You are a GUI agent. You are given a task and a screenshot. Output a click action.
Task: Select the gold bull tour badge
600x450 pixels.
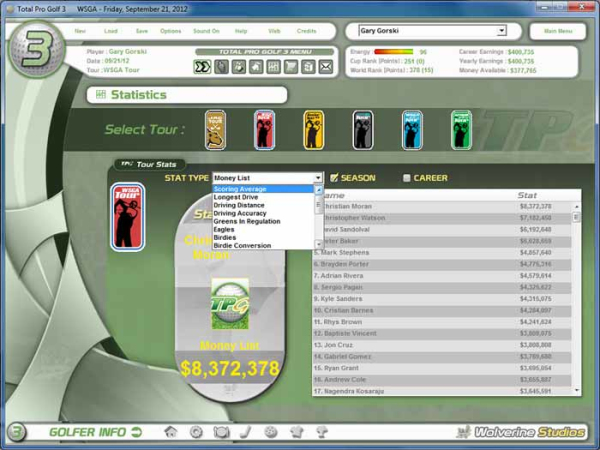click(215, 130)
